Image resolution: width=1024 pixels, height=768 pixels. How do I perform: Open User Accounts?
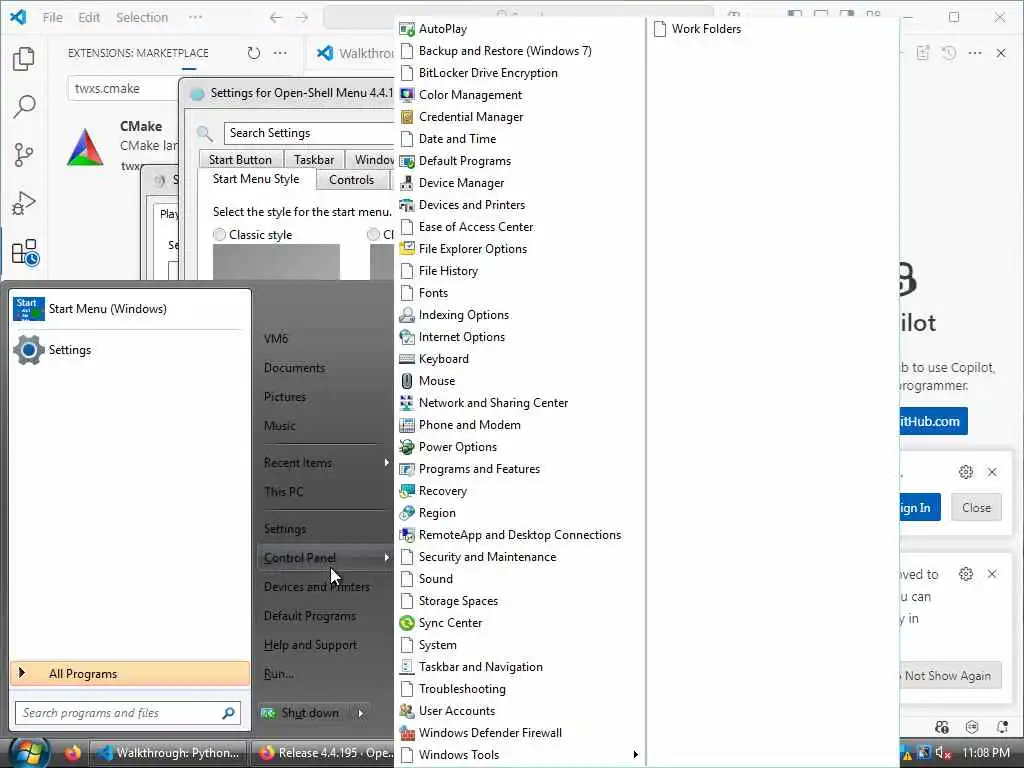coord(456,711)
